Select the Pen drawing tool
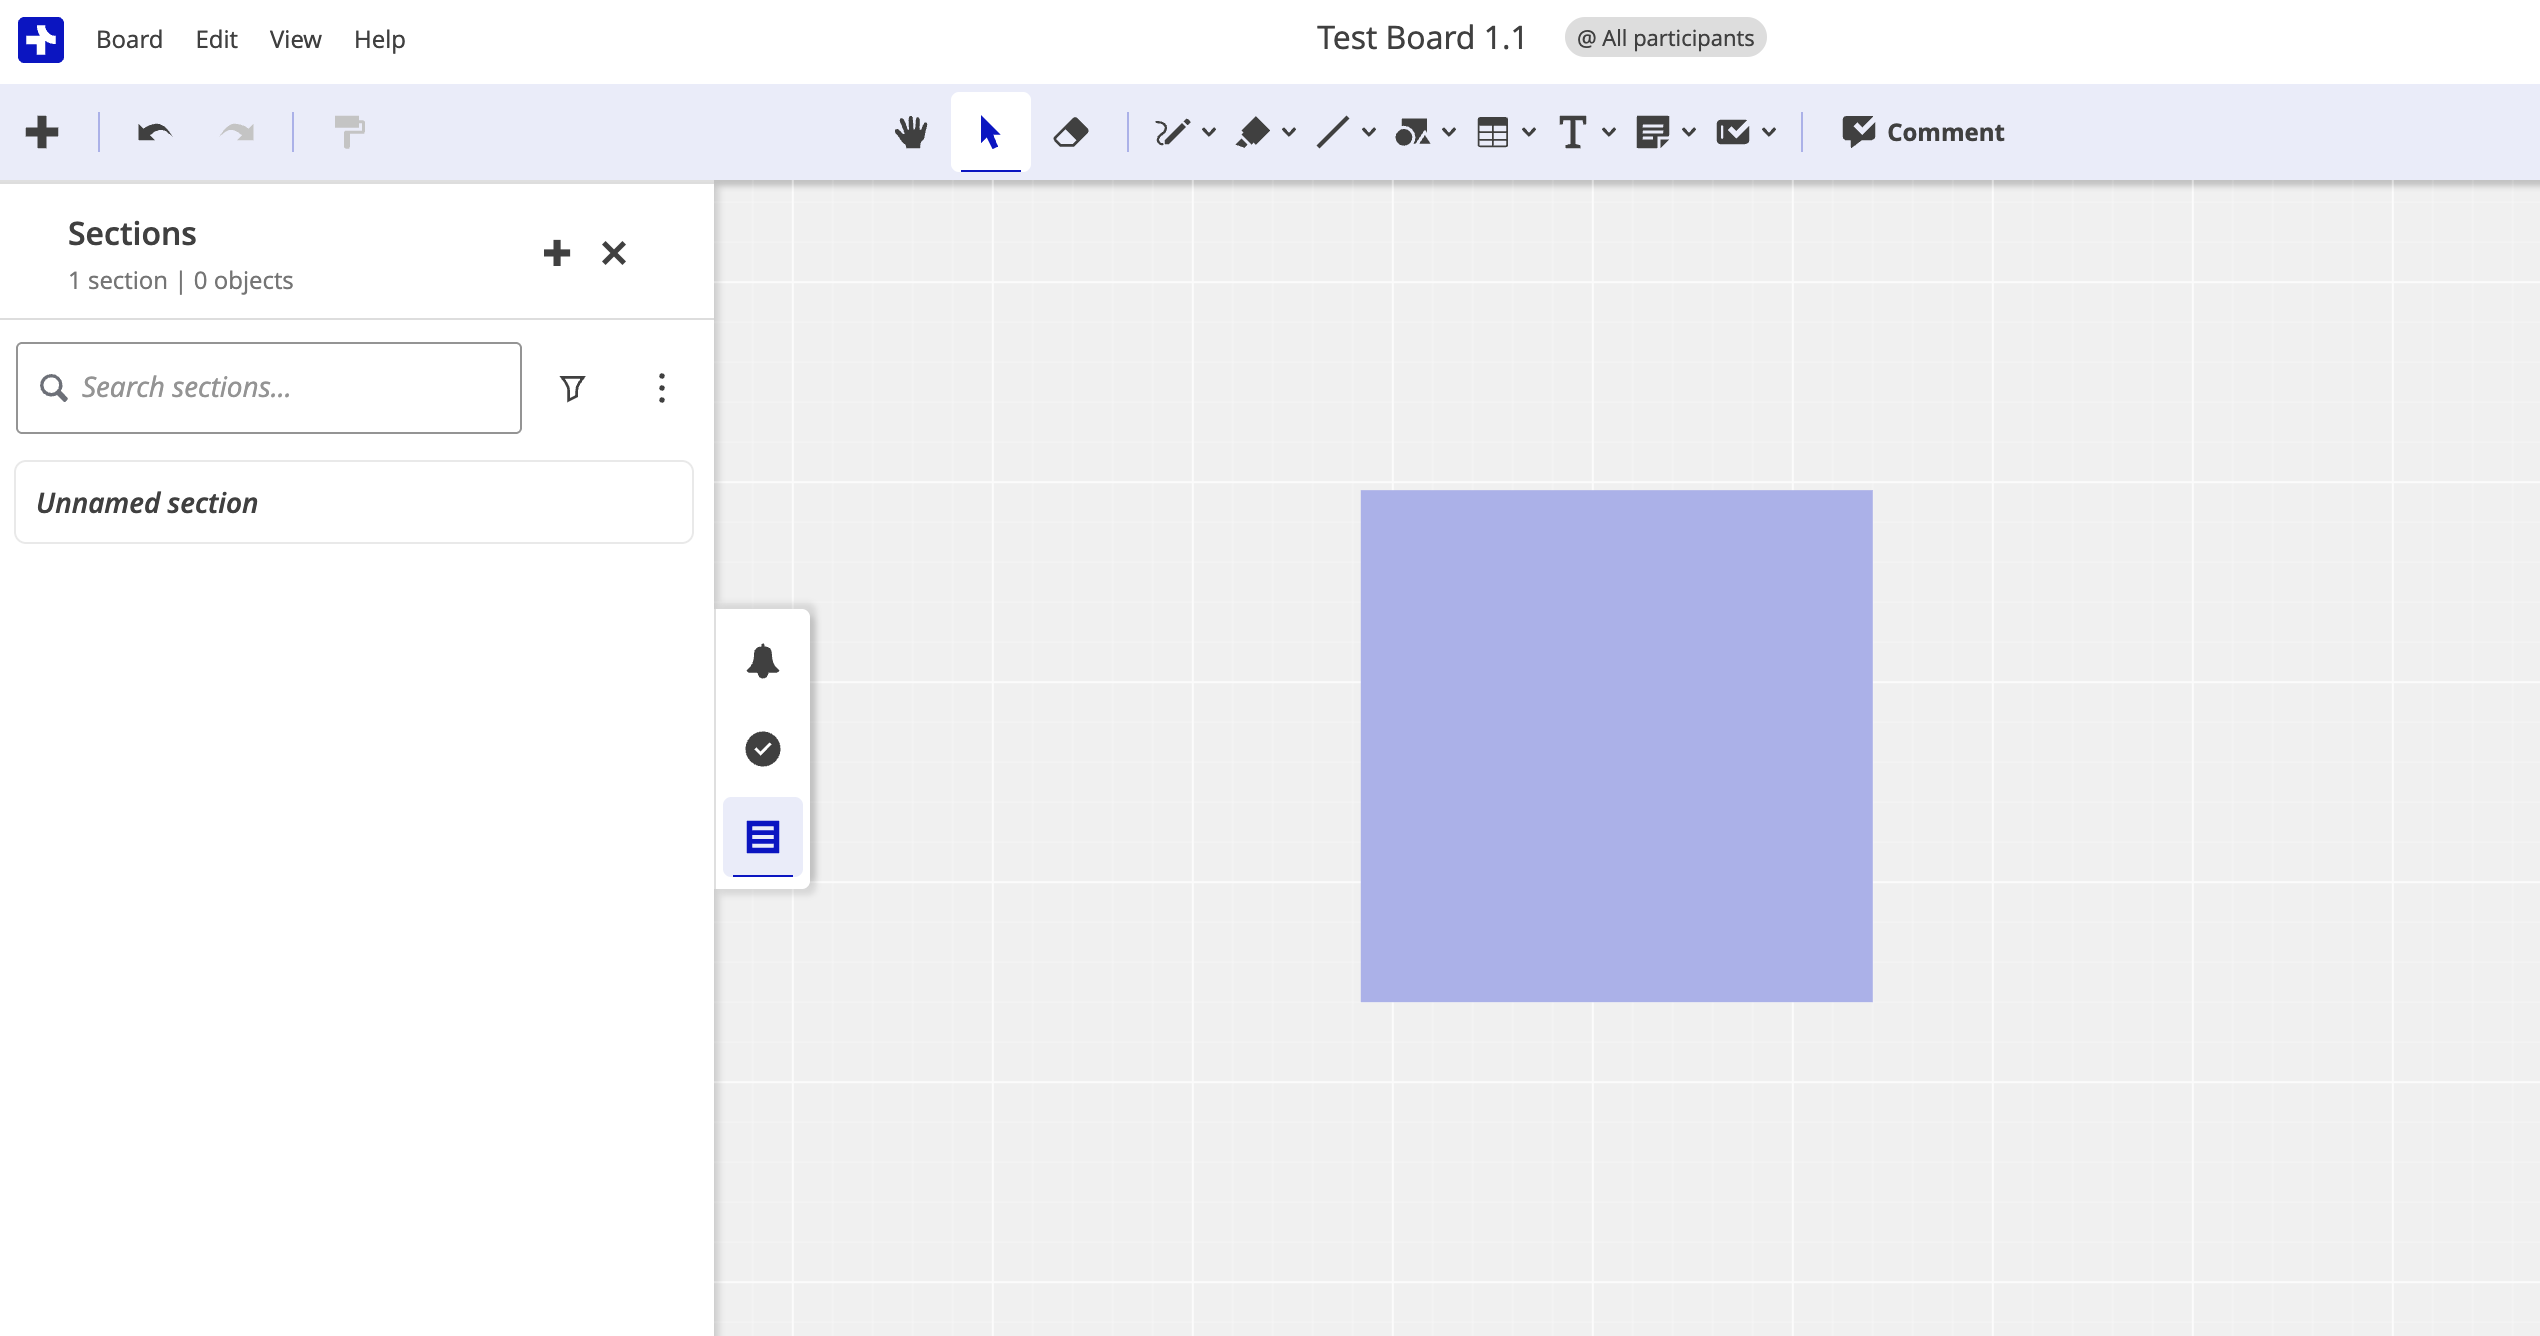 click(x=1172, y=132)
